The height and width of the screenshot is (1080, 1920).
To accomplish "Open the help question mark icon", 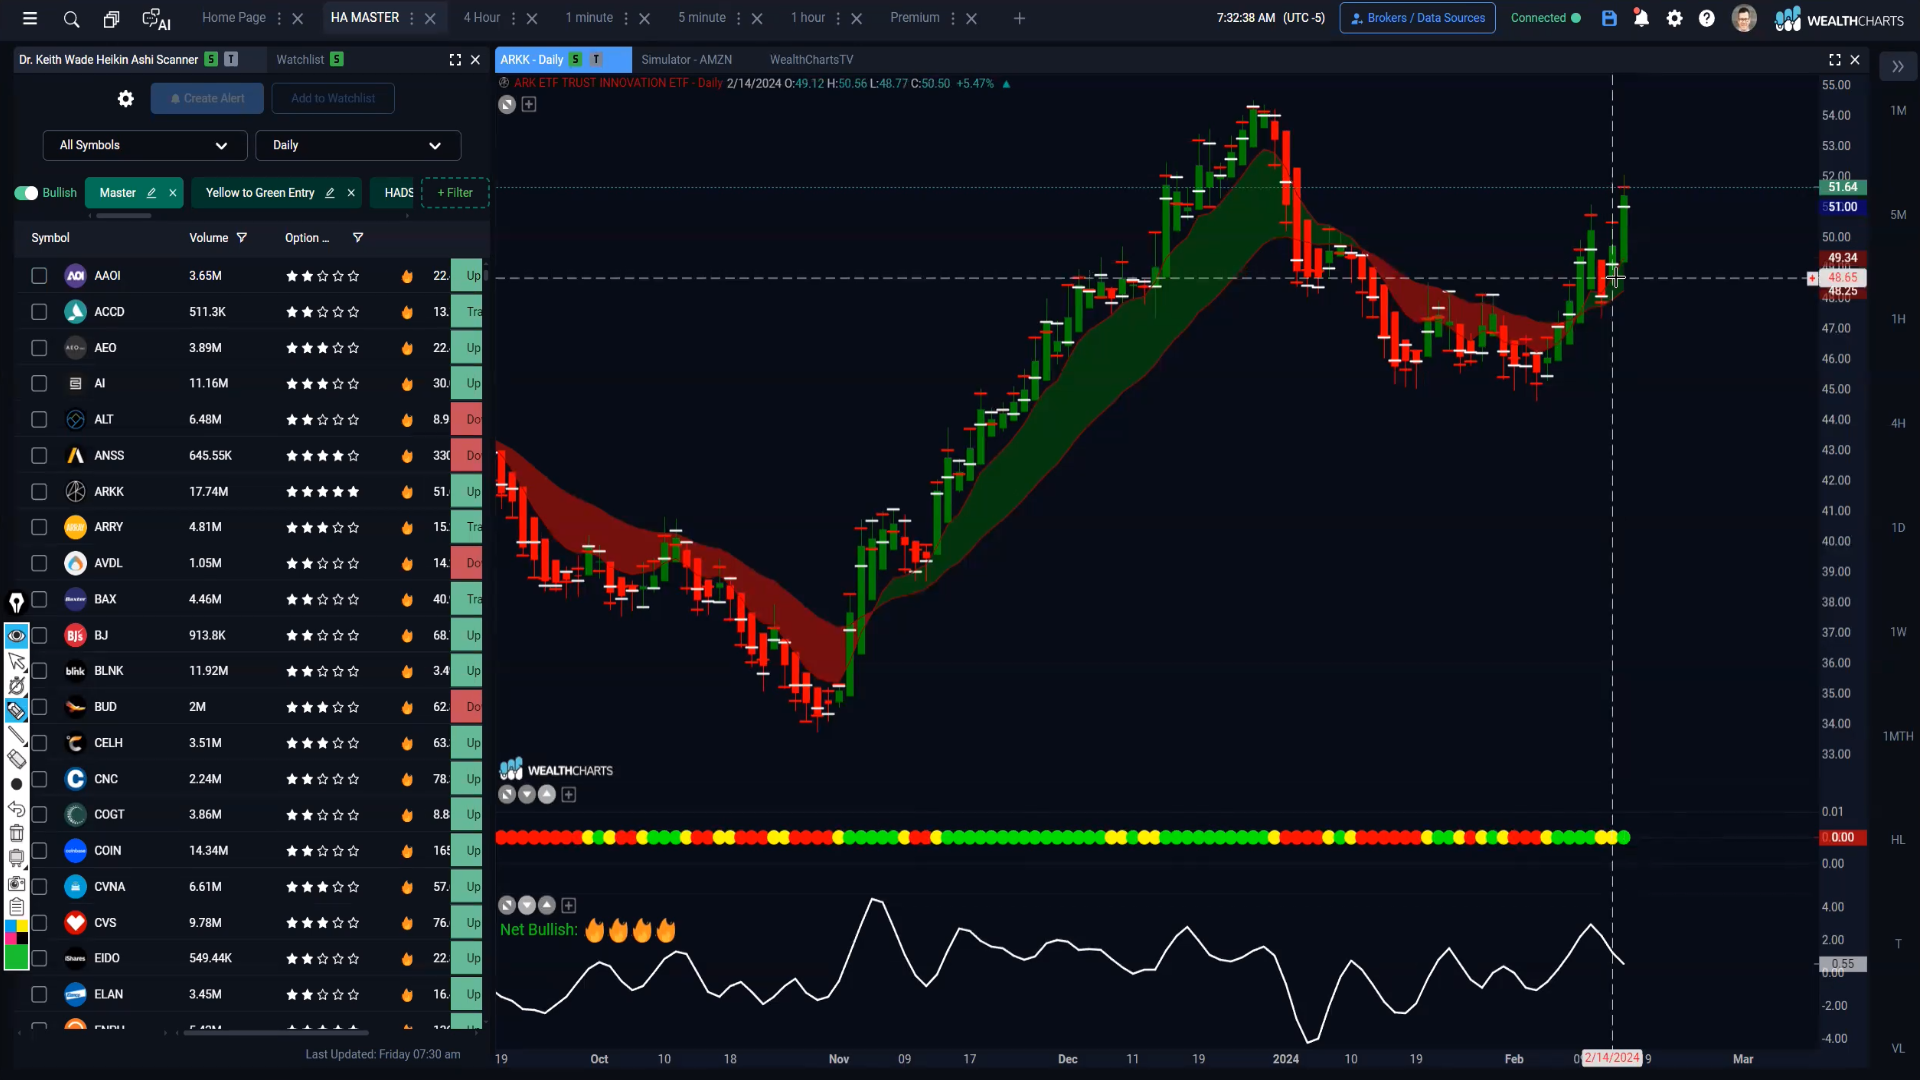I will click(1707, 18).
